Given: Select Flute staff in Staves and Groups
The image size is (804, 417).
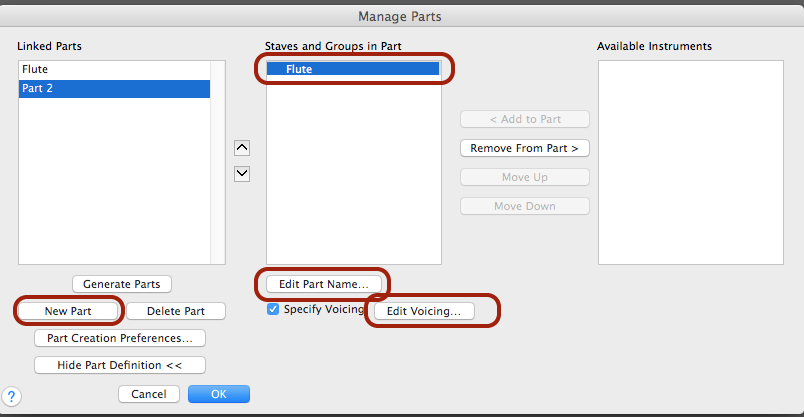Looking at the screenshot, I should [x=353, y=69].
